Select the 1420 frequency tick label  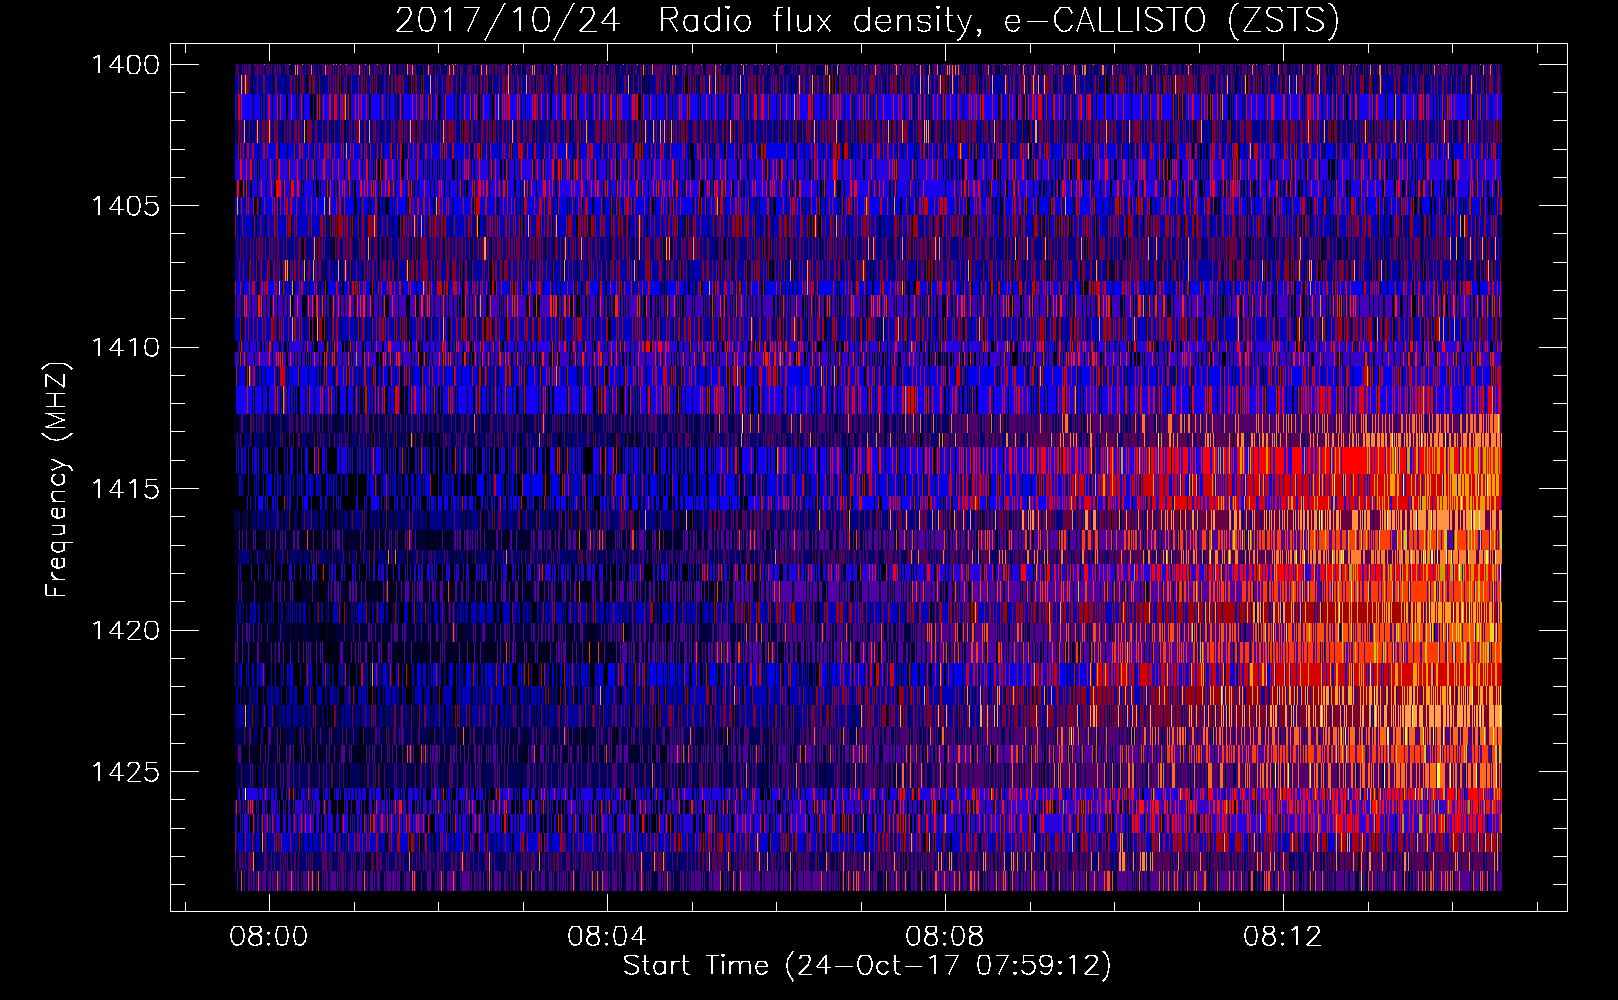pyautogui.click(x=125, y=631)
